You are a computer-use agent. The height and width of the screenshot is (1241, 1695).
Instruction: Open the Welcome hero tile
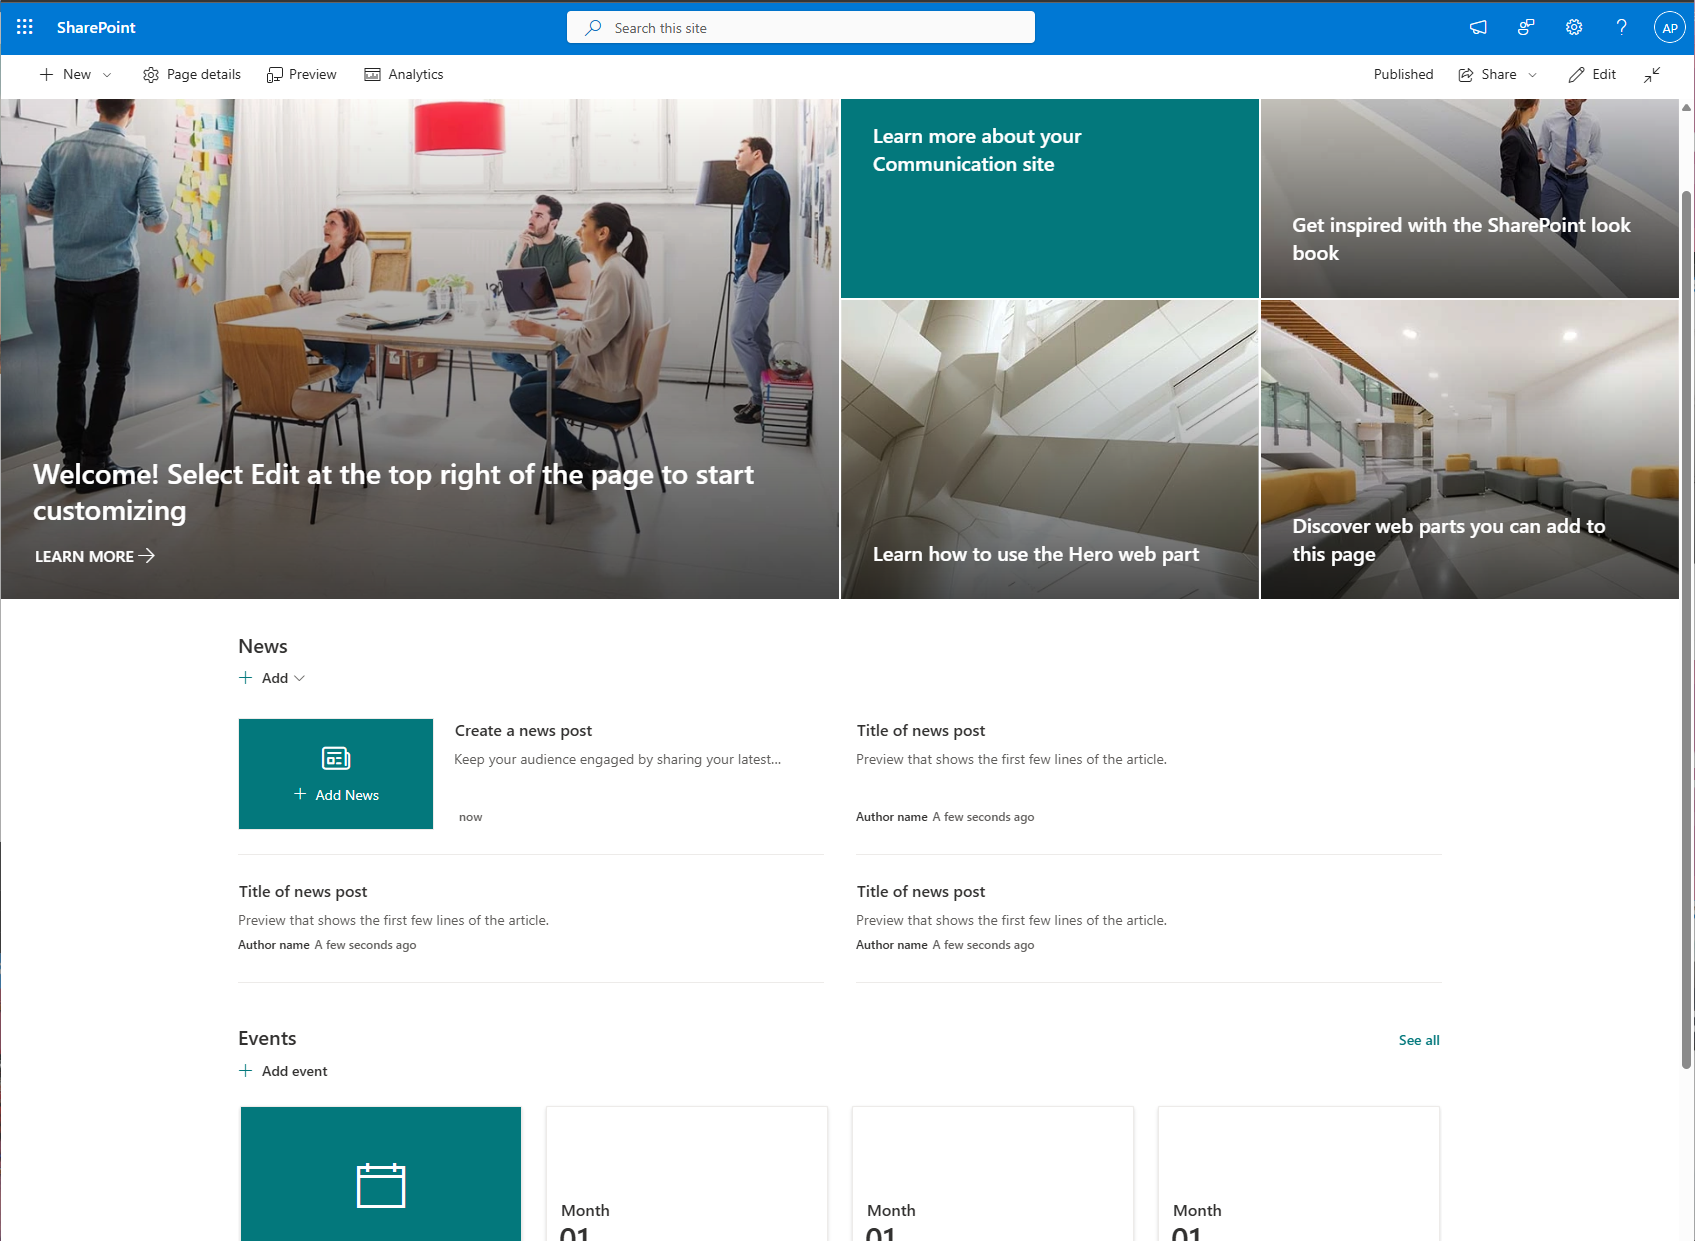point(419,349)
